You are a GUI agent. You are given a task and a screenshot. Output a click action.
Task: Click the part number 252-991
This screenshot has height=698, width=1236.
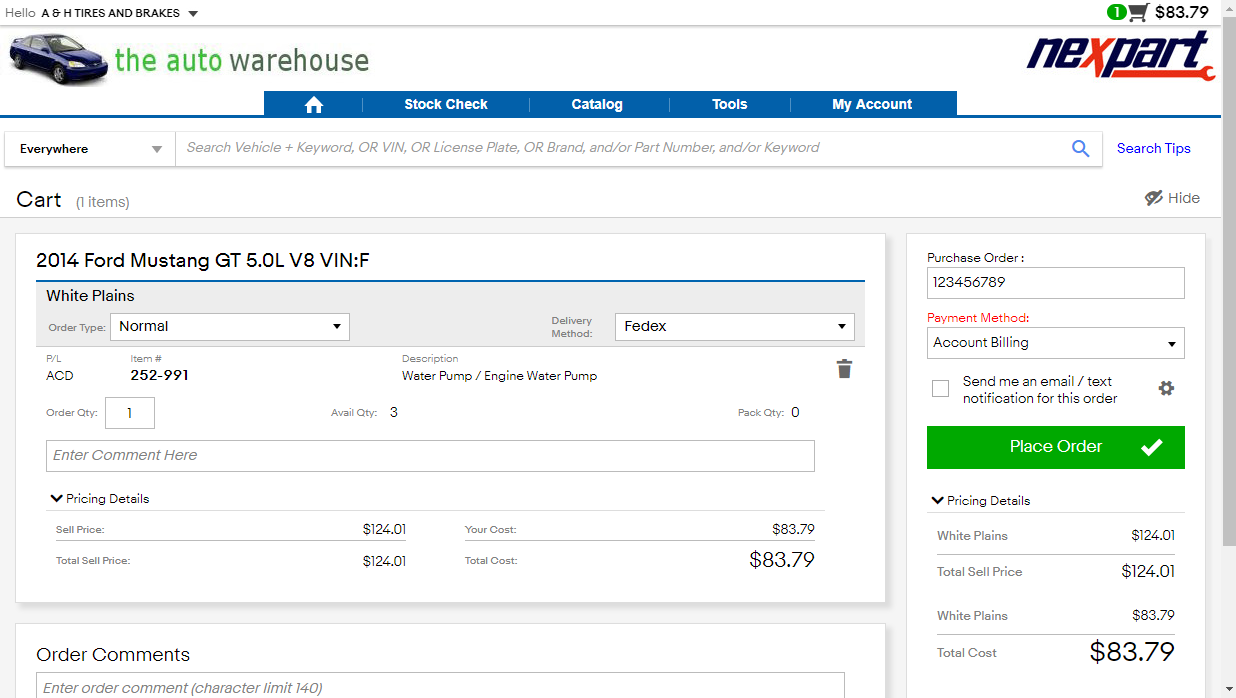[x=159, y=376]
